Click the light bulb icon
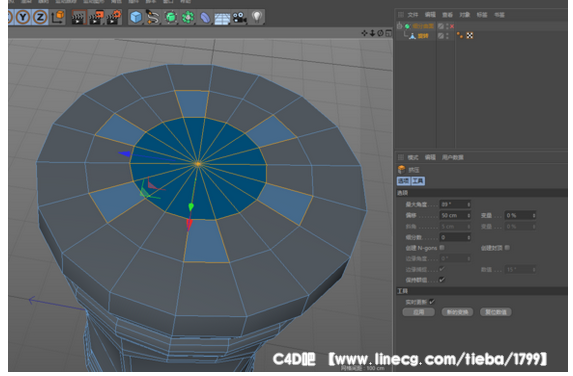Viewport: 573px width, 376px height. pyautogui.click(x=257, y=17)
